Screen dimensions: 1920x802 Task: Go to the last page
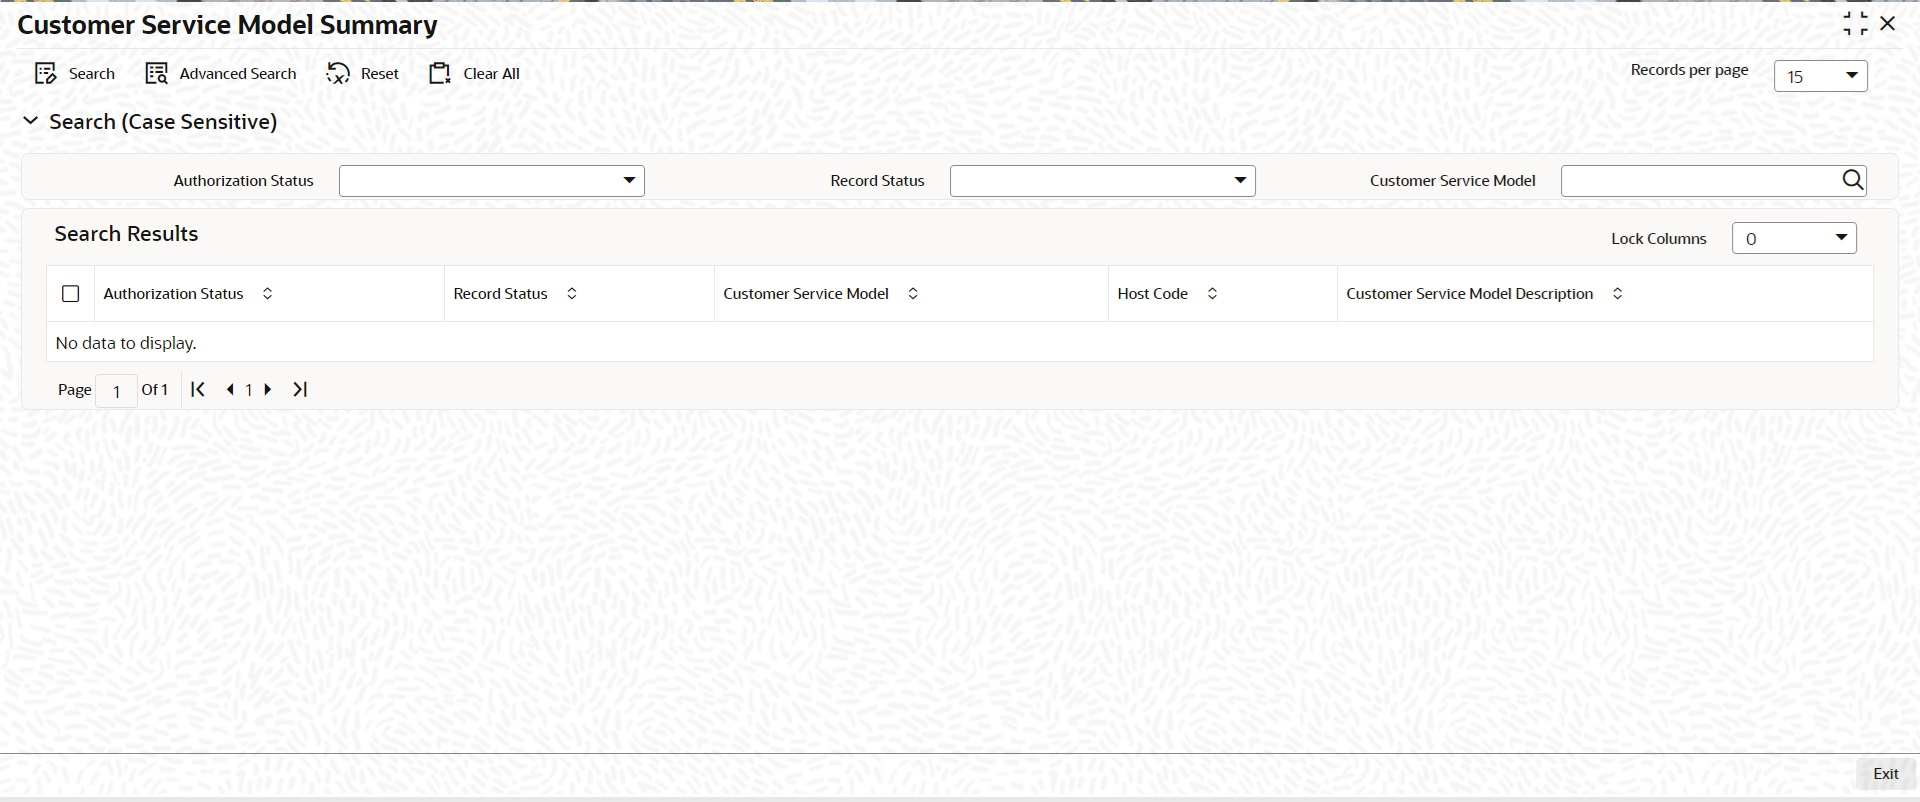tap(300, 389)
